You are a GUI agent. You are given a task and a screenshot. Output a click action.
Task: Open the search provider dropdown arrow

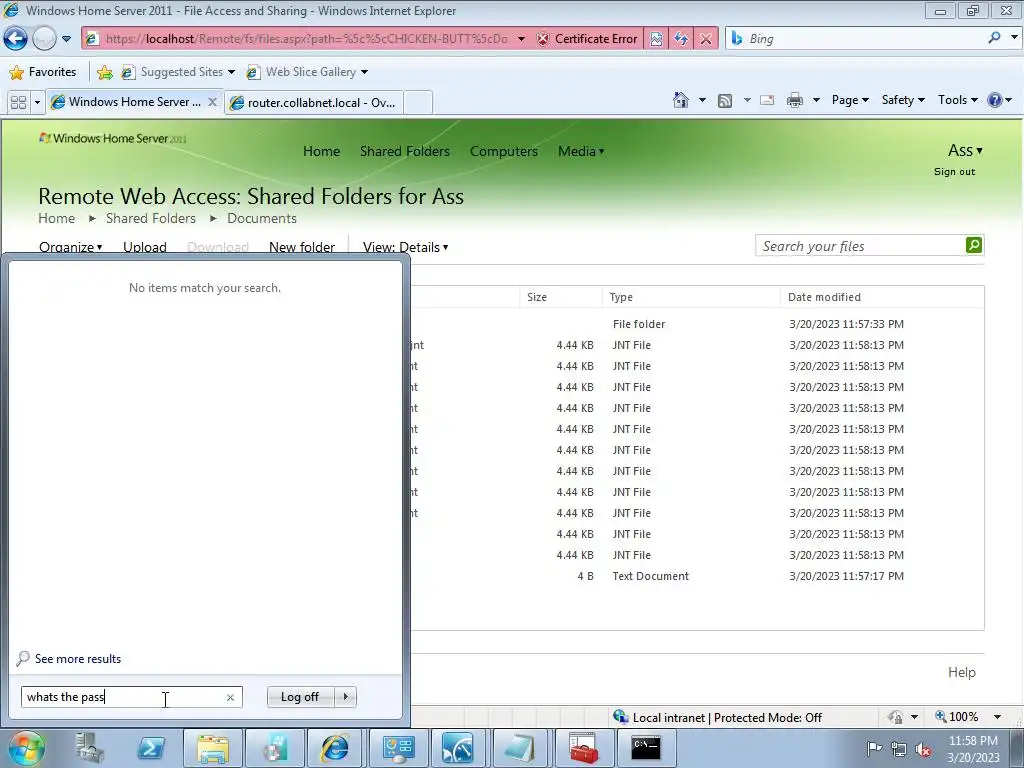(x=1014, y=38)
